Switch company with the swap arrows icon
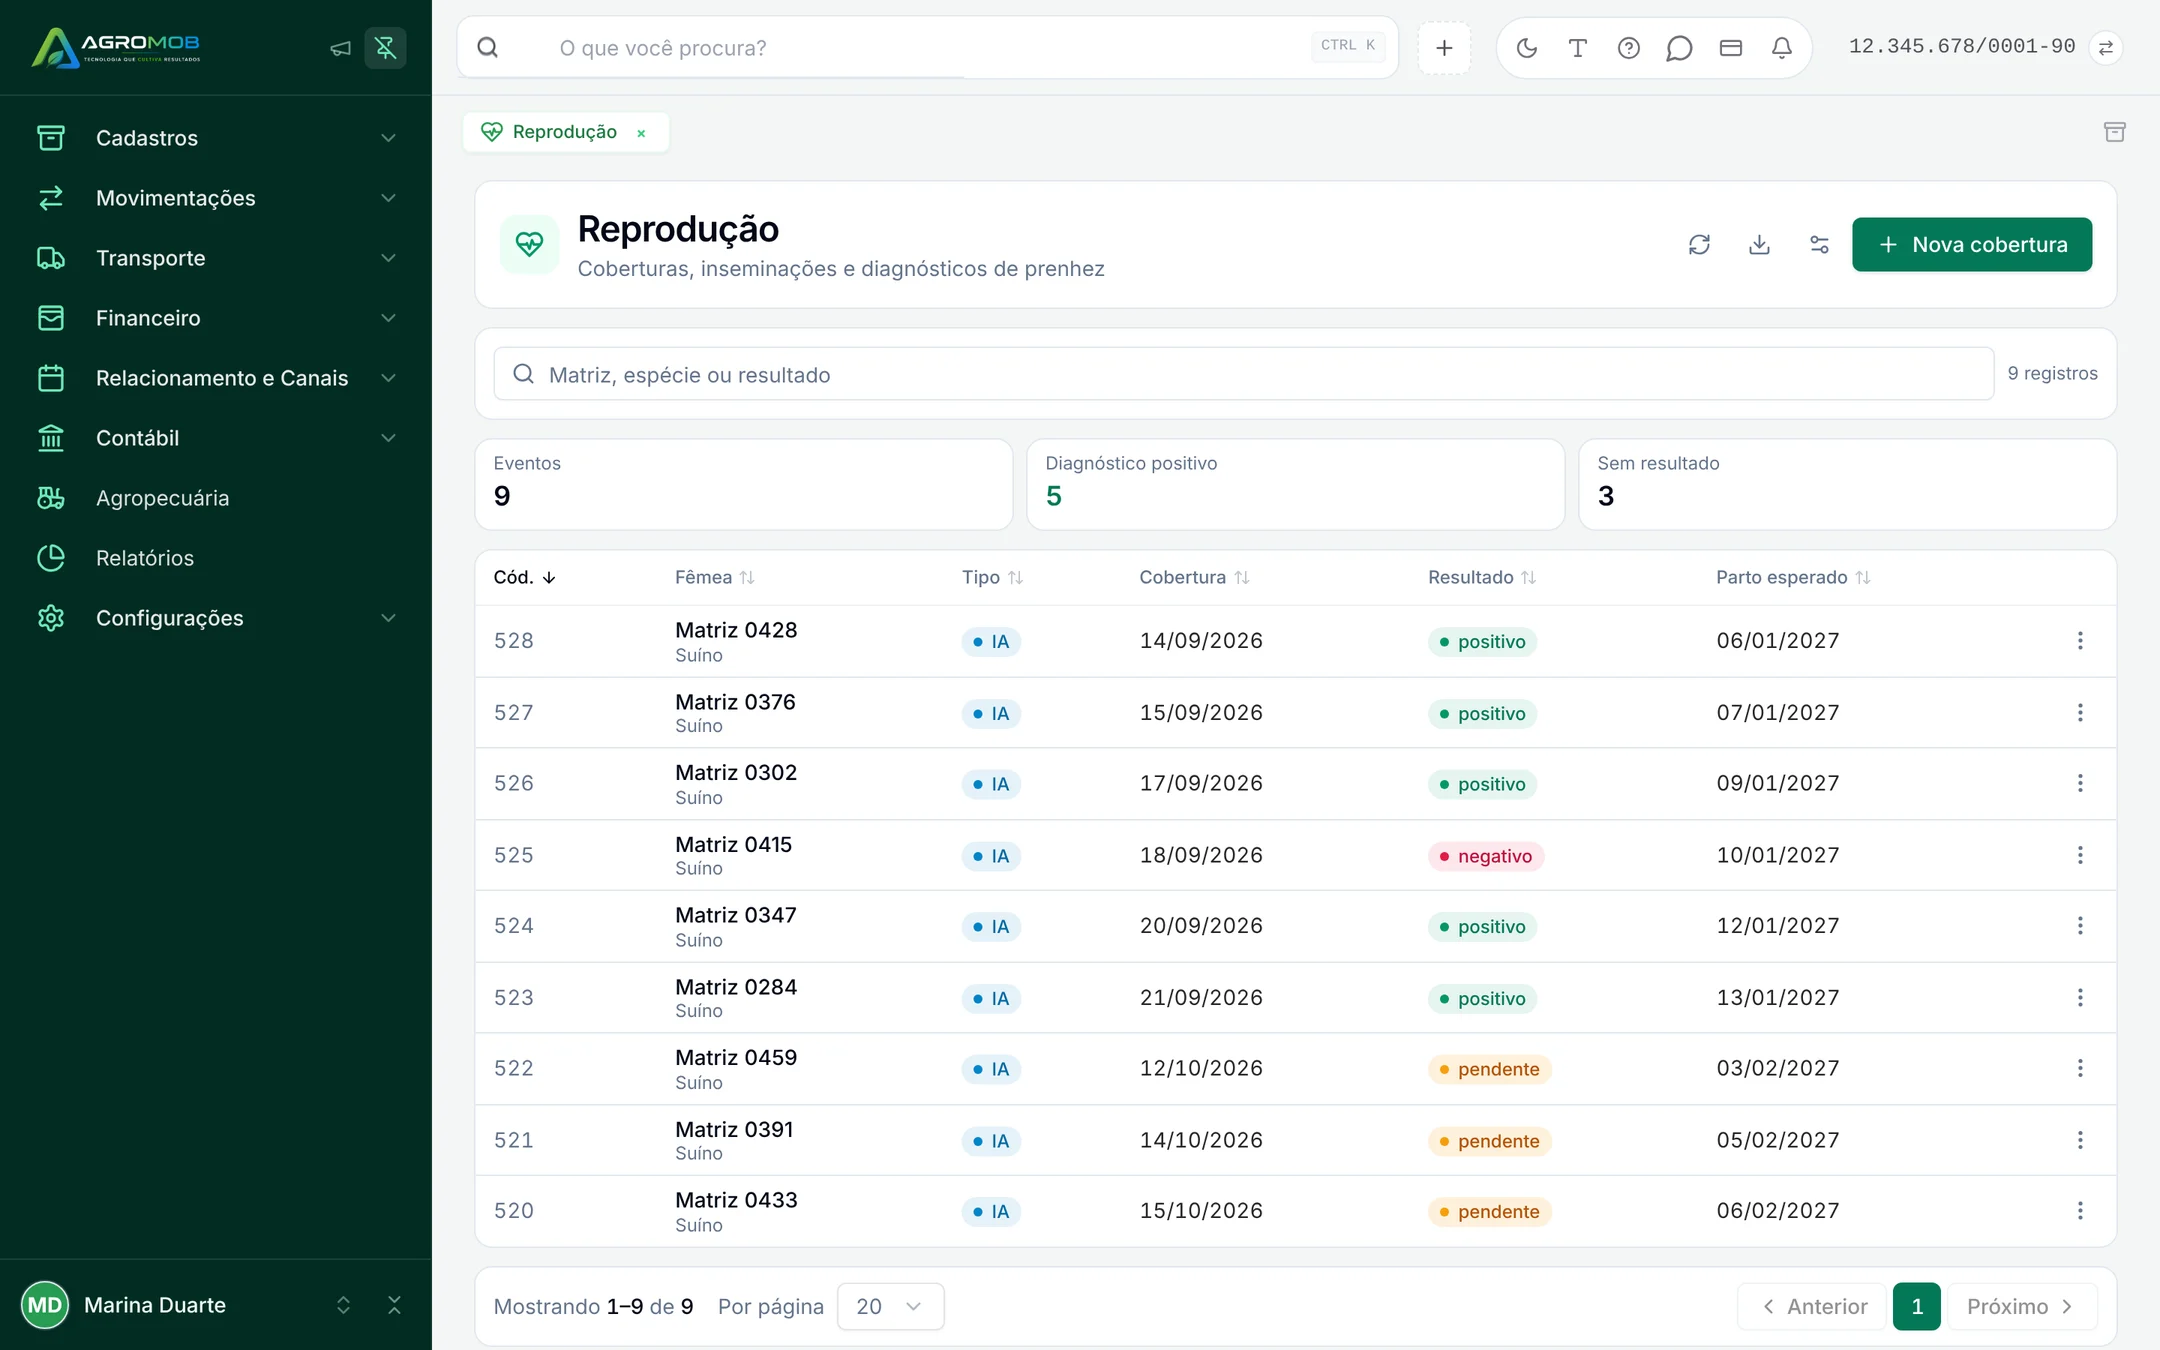This screenshot has height=1350, width=2160. click(x=2105, y=48)
